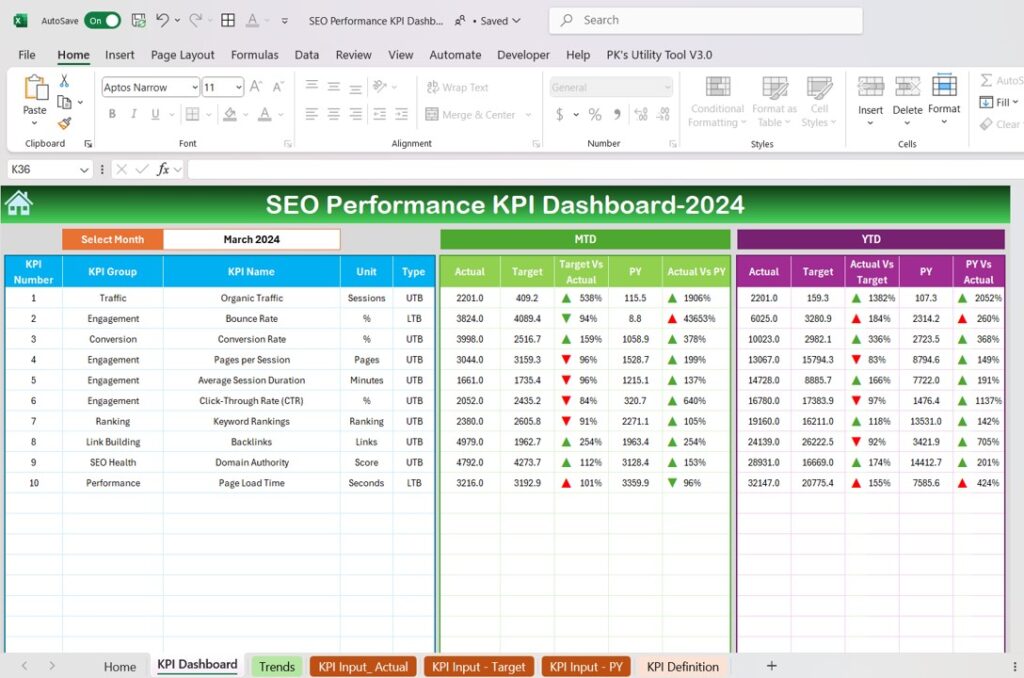Image resolution: width=1024 pixels, height=678 pixels.
Task: Add a new sheet with plus button
Action: point(771,666)
